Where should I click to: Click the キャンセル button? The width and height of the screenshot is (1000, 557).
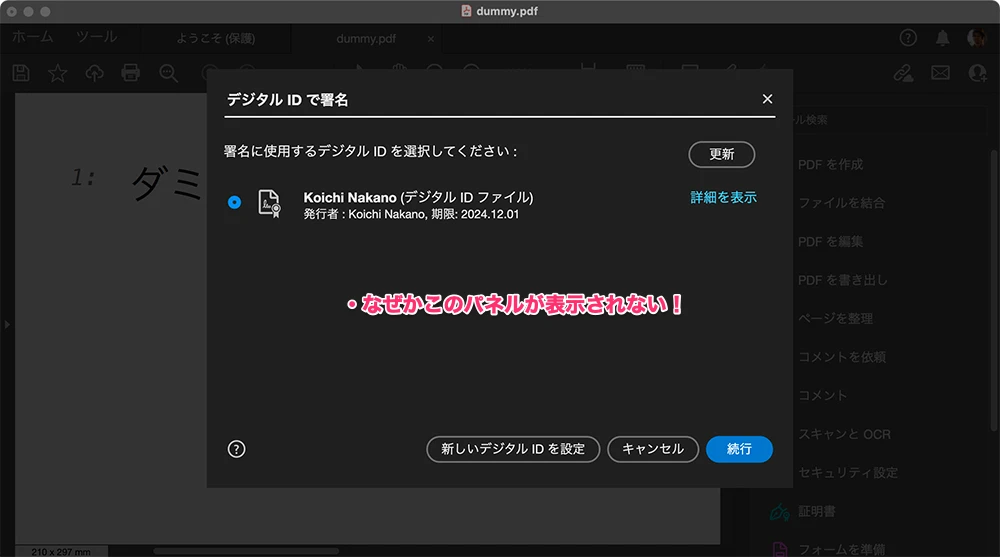click(652, 449)
